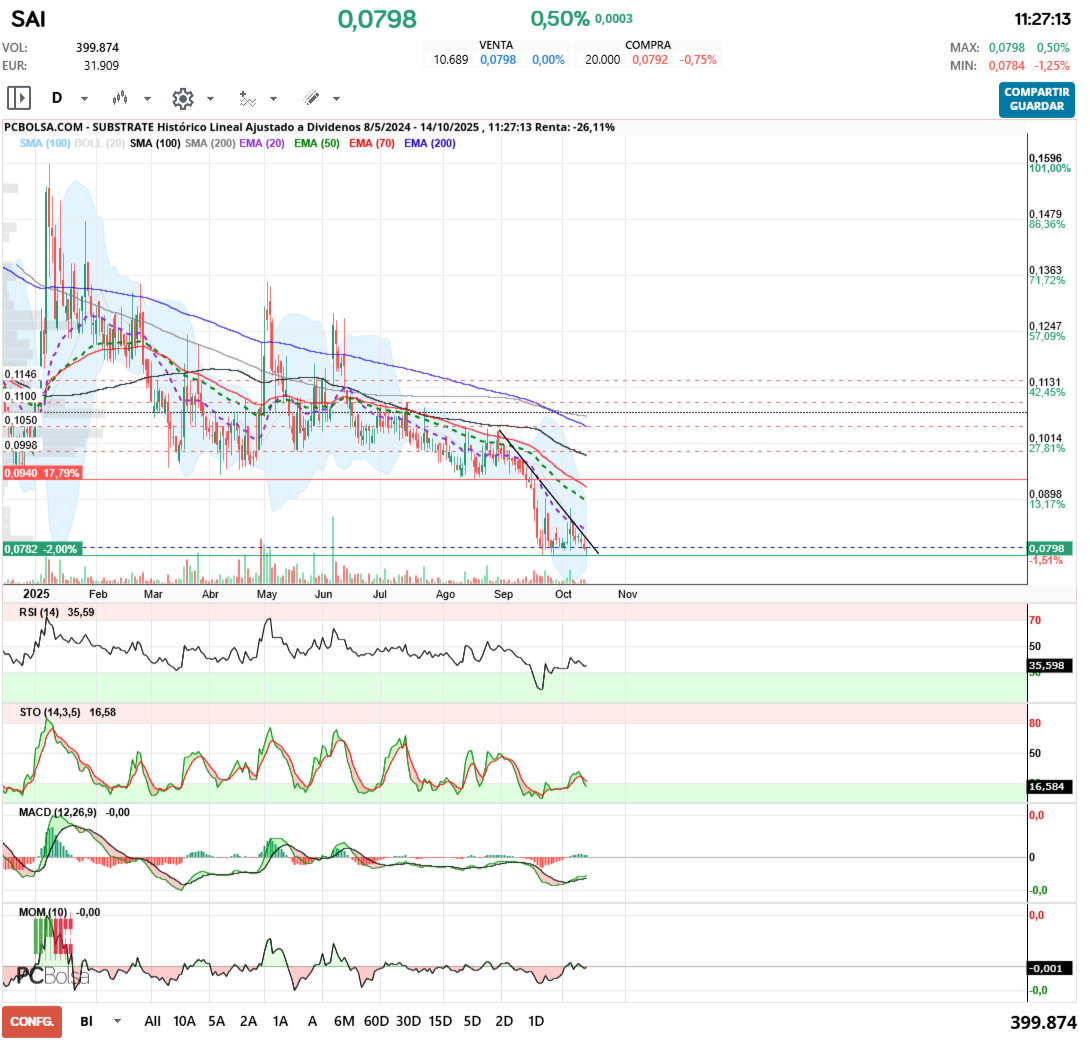Image resolution: width=1090 pixels, height=1043 pixels.
Task: Select the 6M time range
Action: click(x=344, y=1021)
